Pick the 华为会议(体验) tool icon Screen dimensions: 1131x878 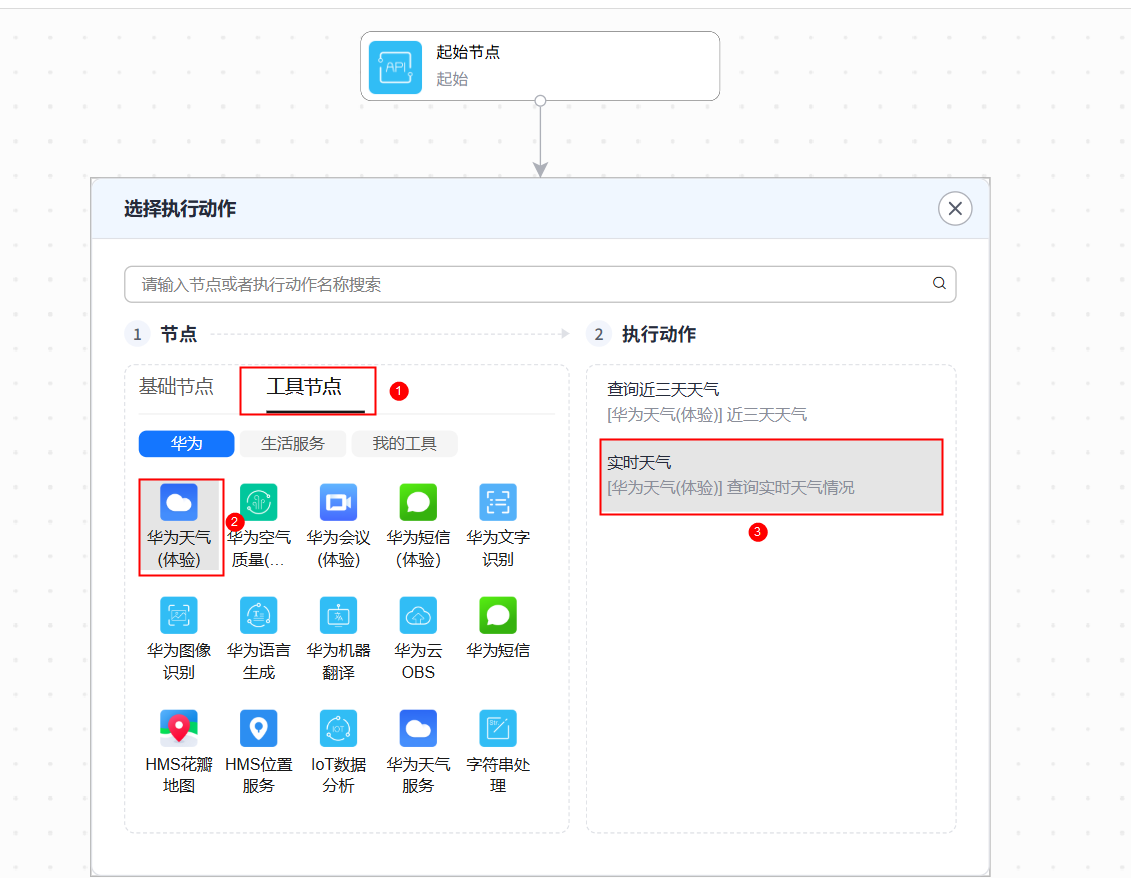pos(338,502)
